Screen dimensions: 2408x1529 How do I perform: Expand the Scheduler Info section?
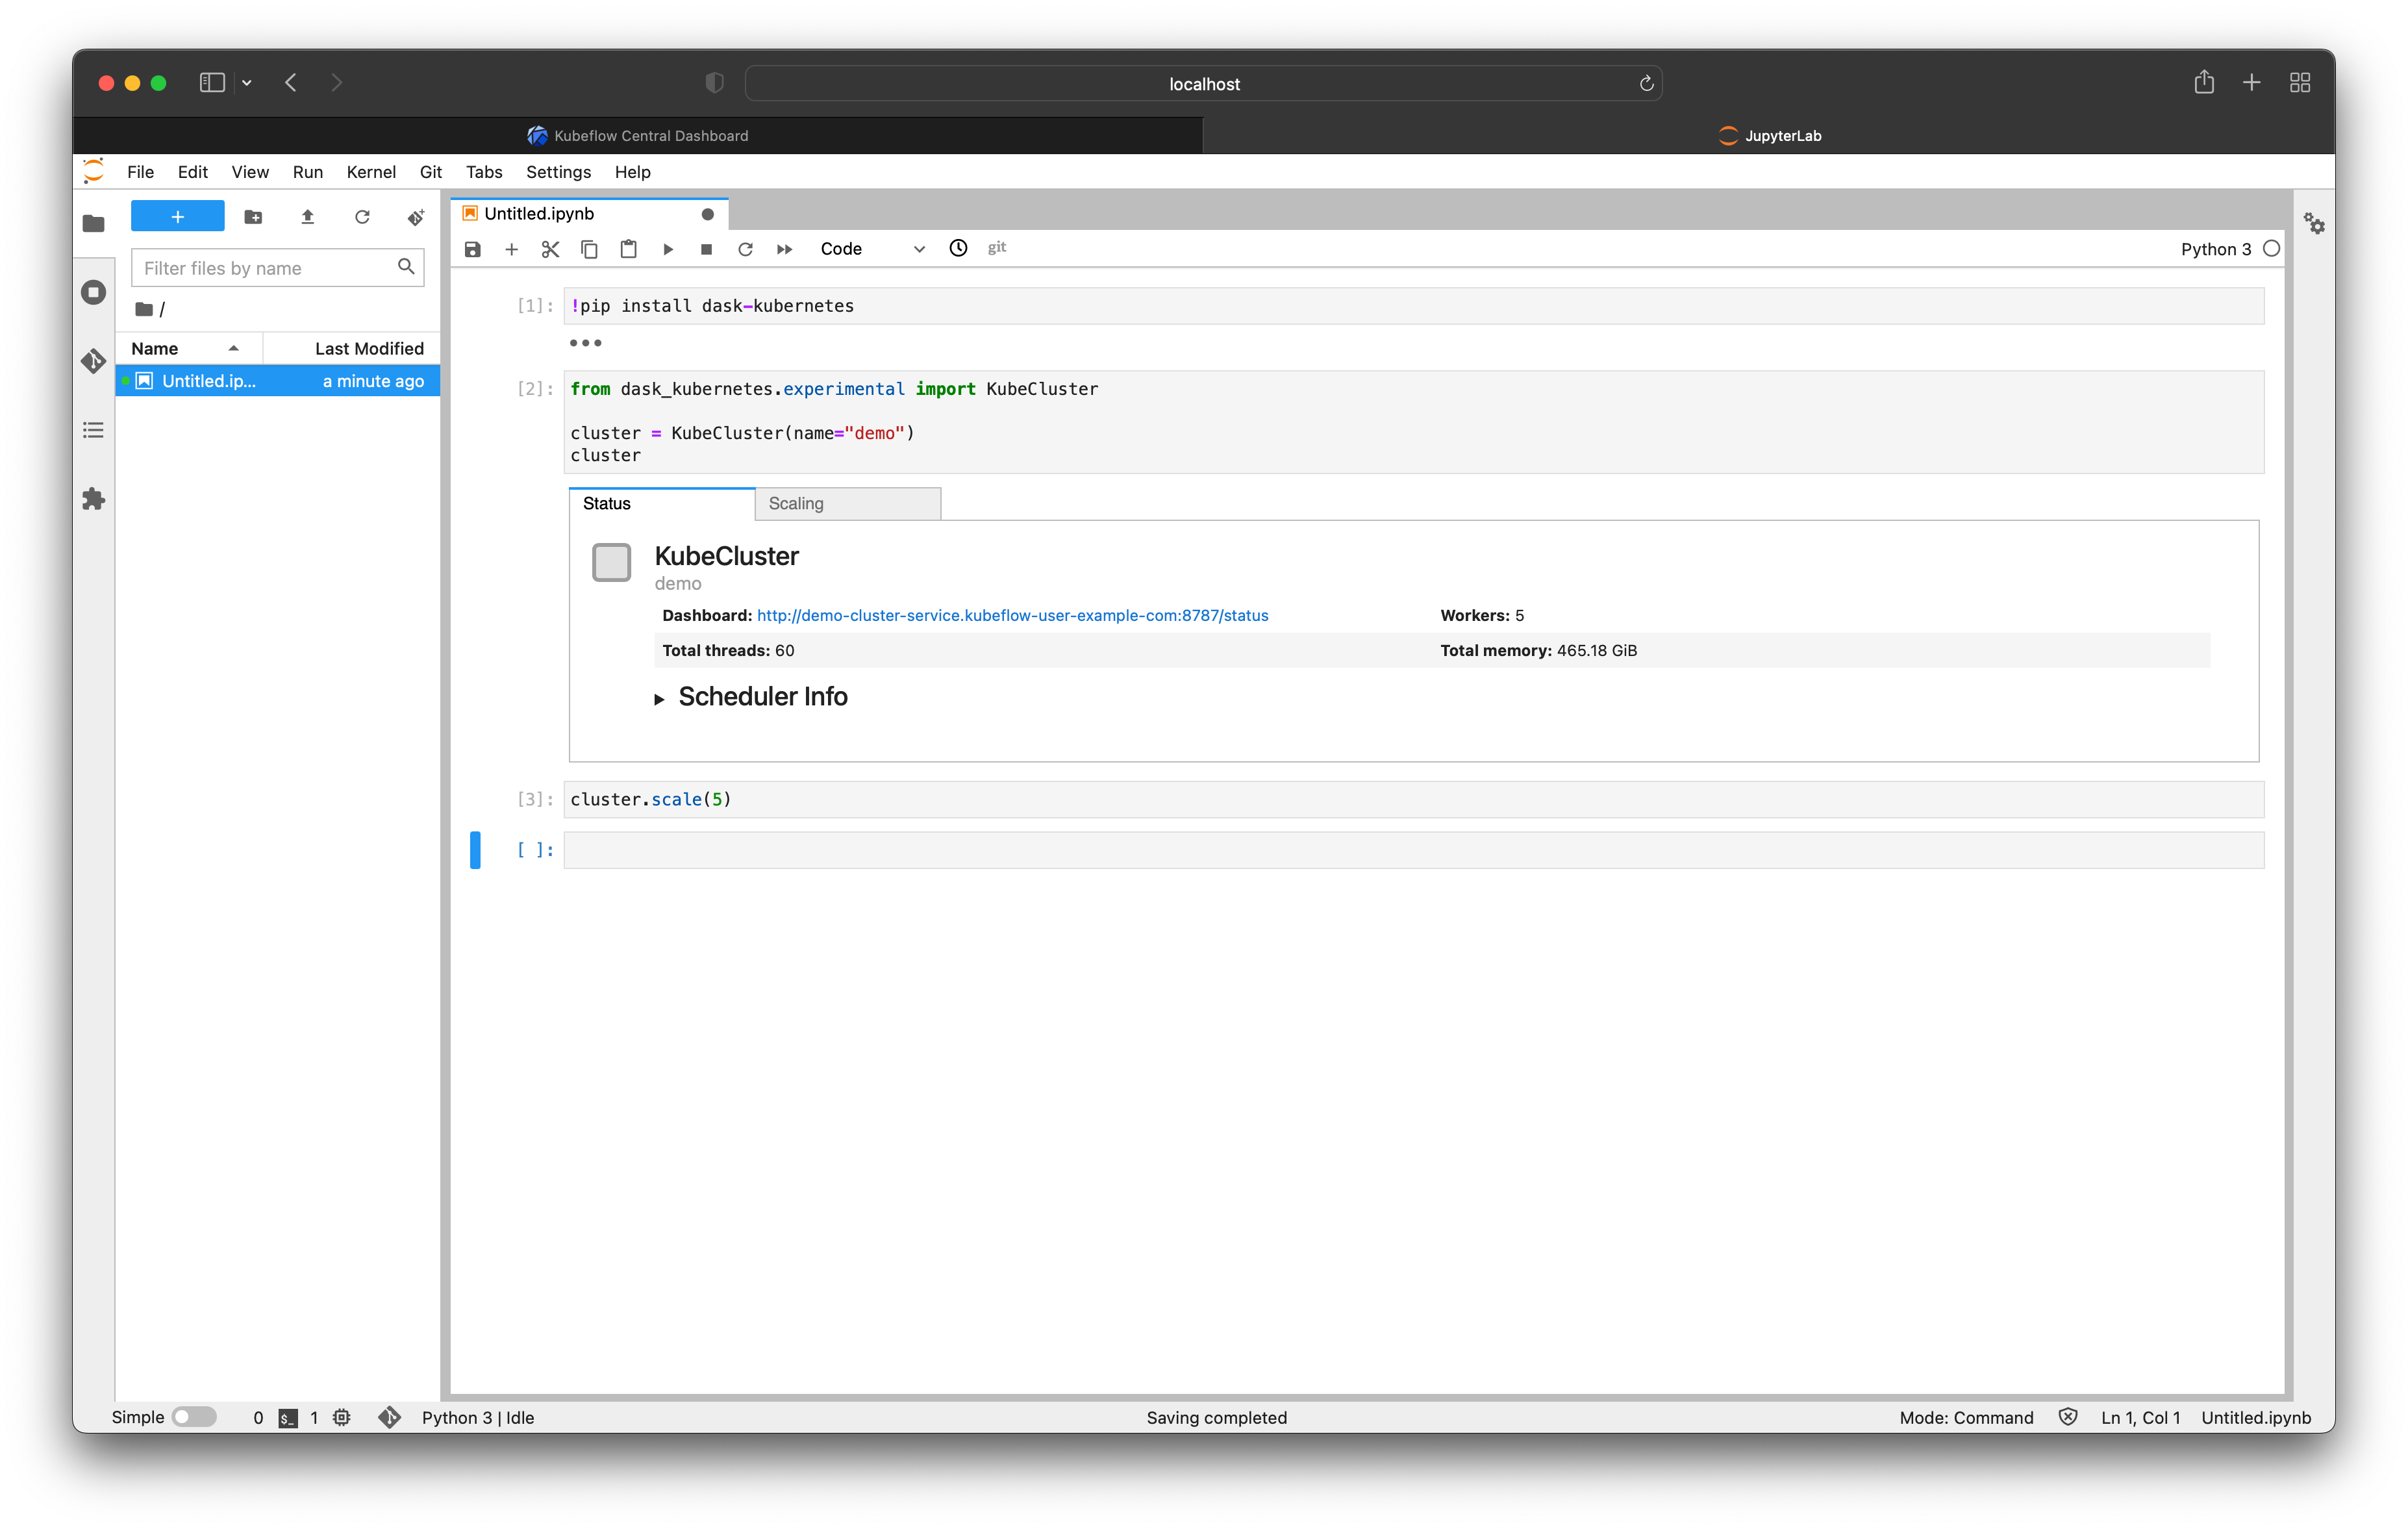pos(659,699)
